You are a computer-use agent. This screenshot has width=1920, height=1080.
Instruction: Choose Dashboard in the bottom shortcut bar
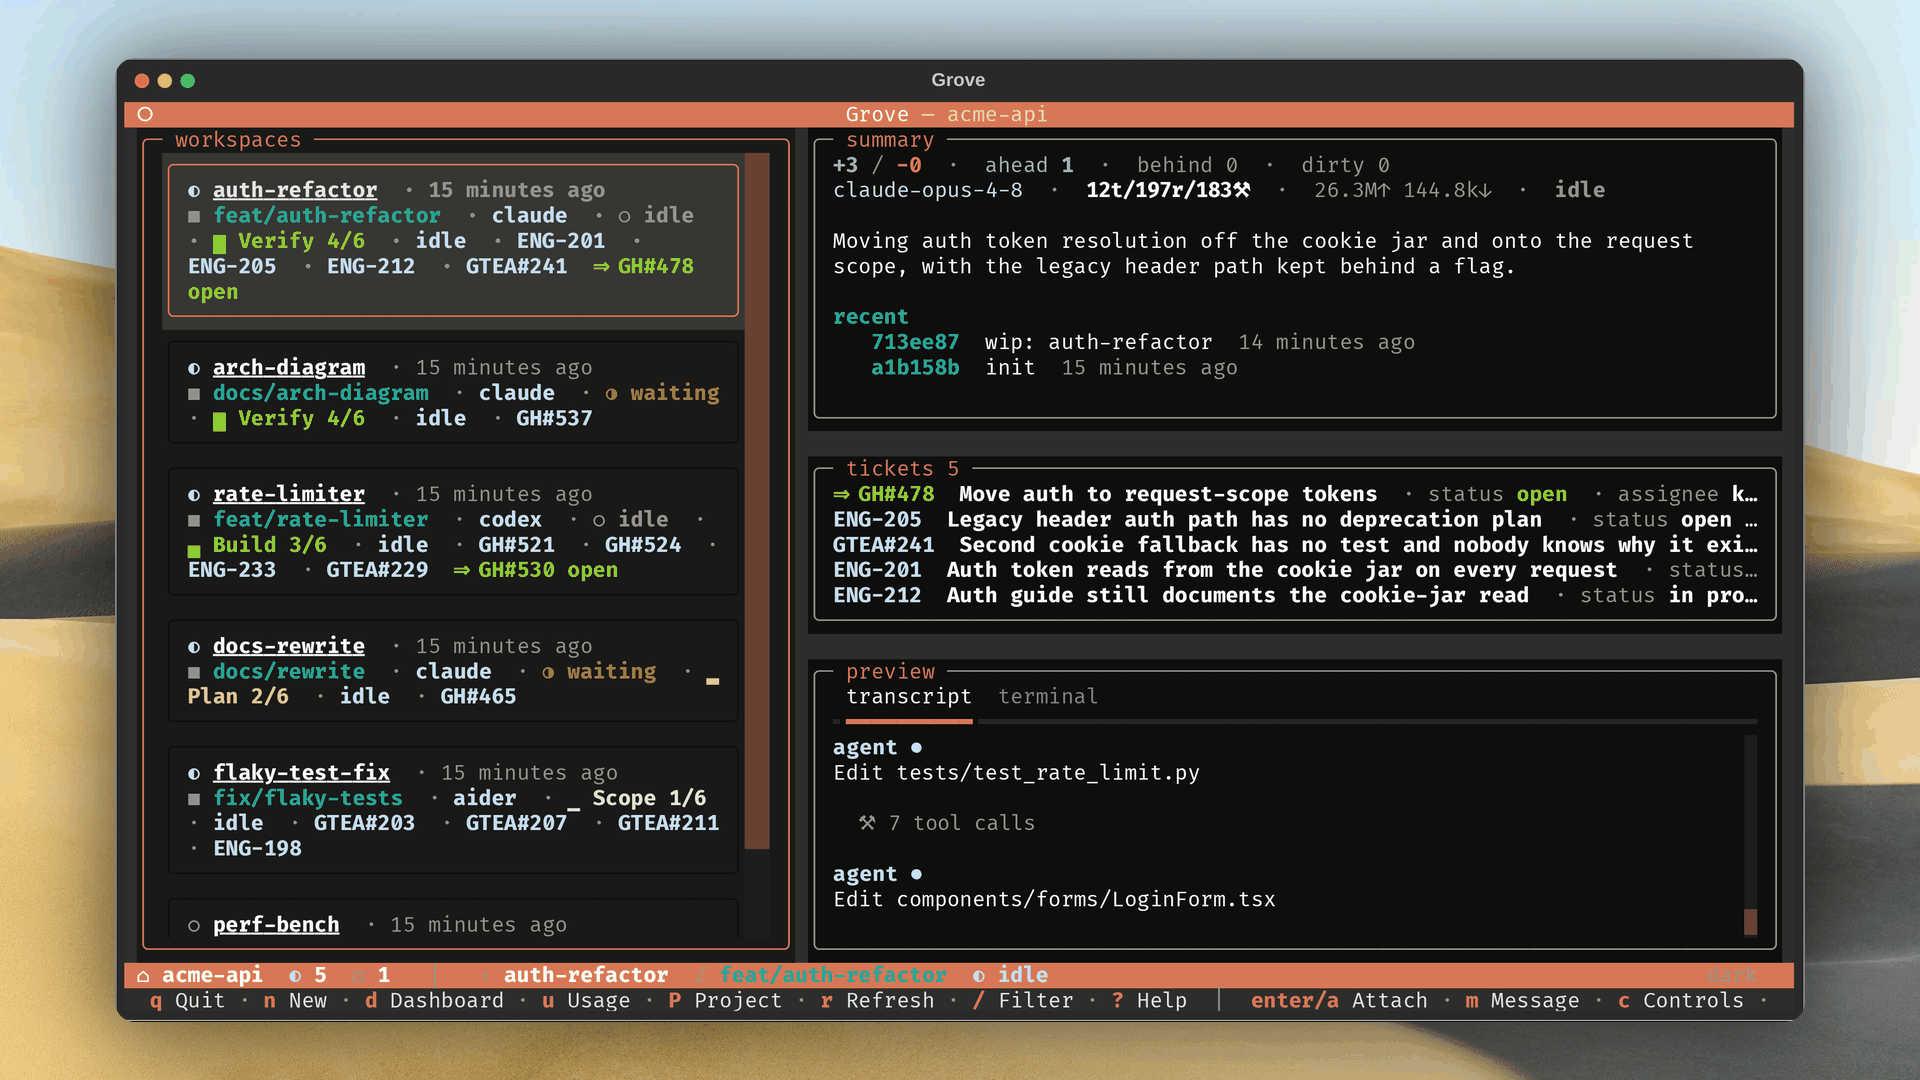434,1001
